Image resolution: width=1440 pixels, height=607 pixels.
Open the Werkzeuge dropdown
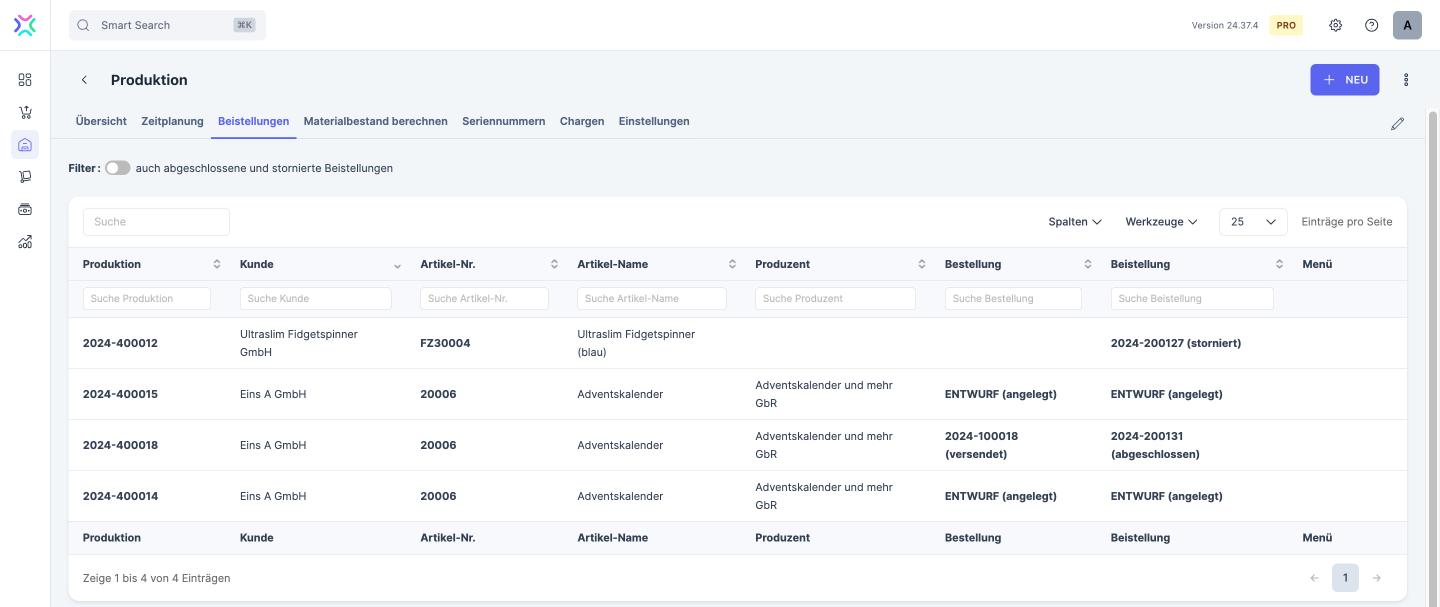[x=1161, y=222]
